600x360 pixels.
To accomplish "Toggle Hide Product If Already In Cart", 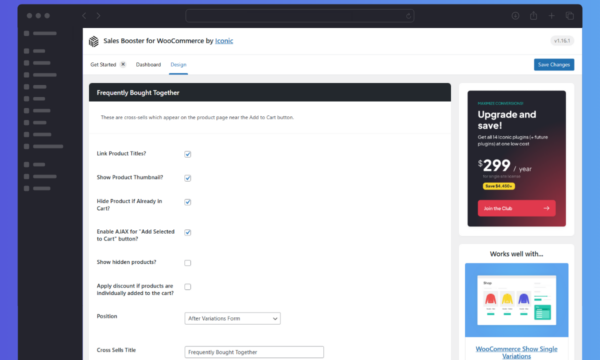I will pos(188,202).
